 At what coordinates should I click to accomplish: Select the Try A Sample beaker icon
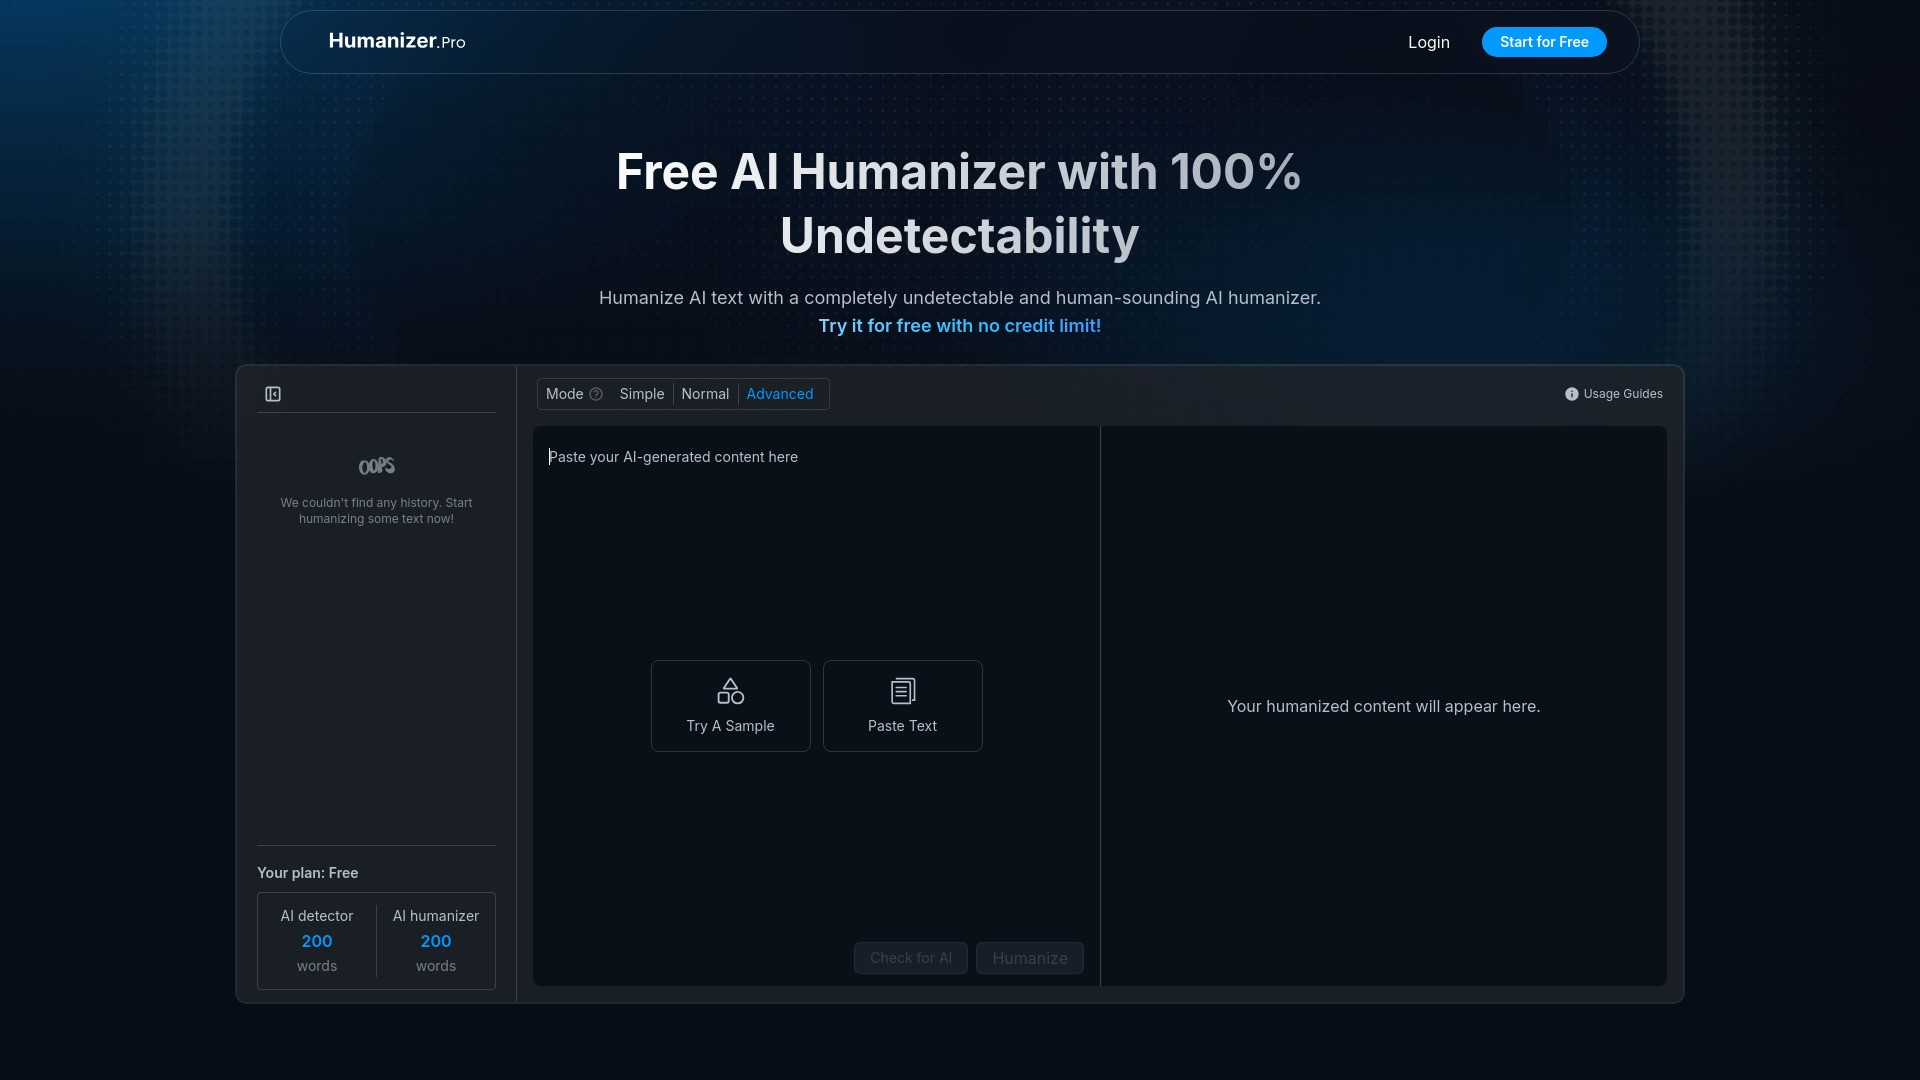pos(730,690)
